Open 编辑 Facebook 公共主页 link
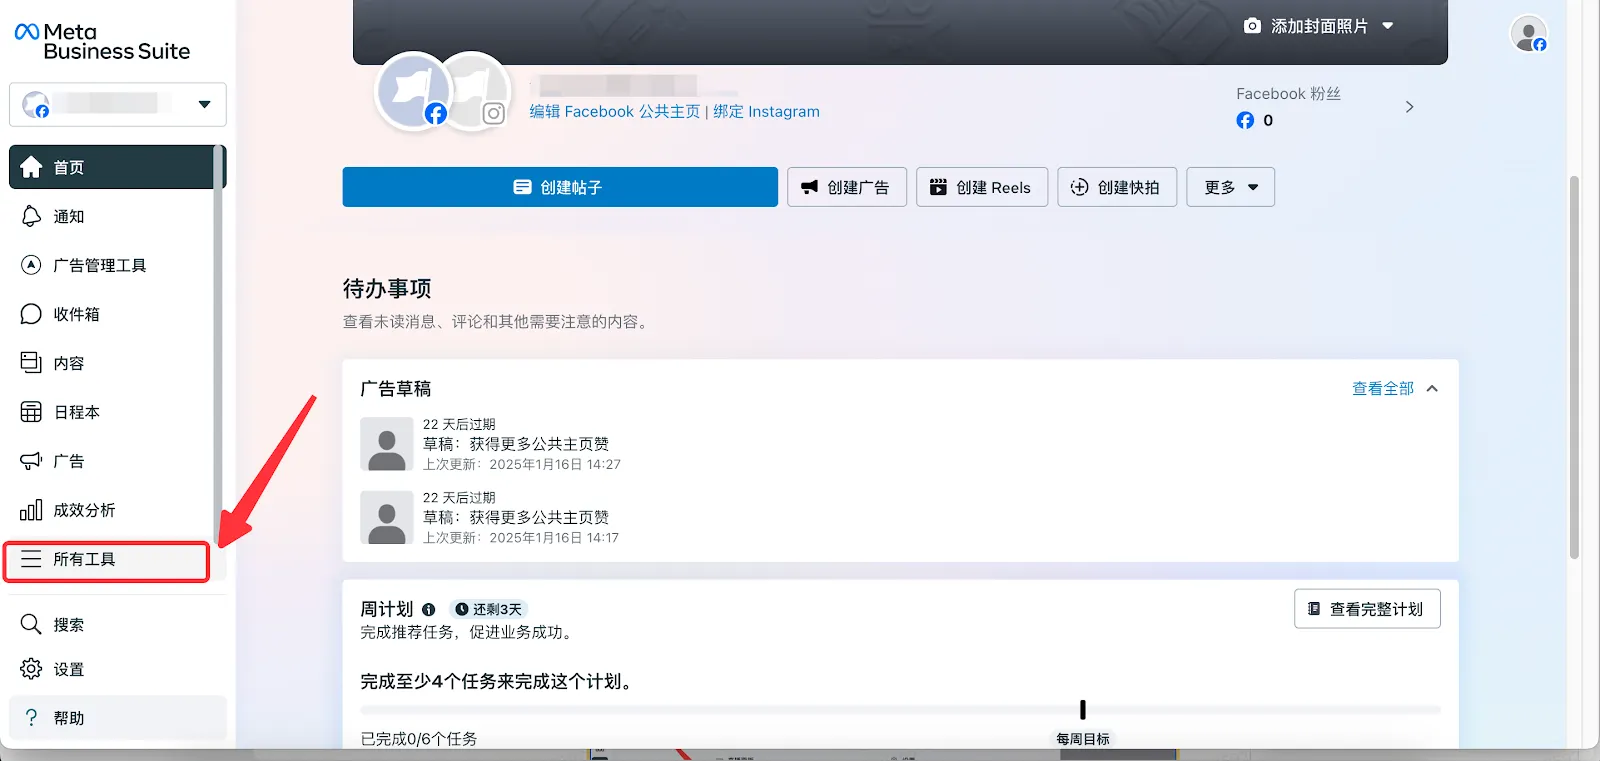Viewport: 1600px width, 761px height. pos(615,112)
